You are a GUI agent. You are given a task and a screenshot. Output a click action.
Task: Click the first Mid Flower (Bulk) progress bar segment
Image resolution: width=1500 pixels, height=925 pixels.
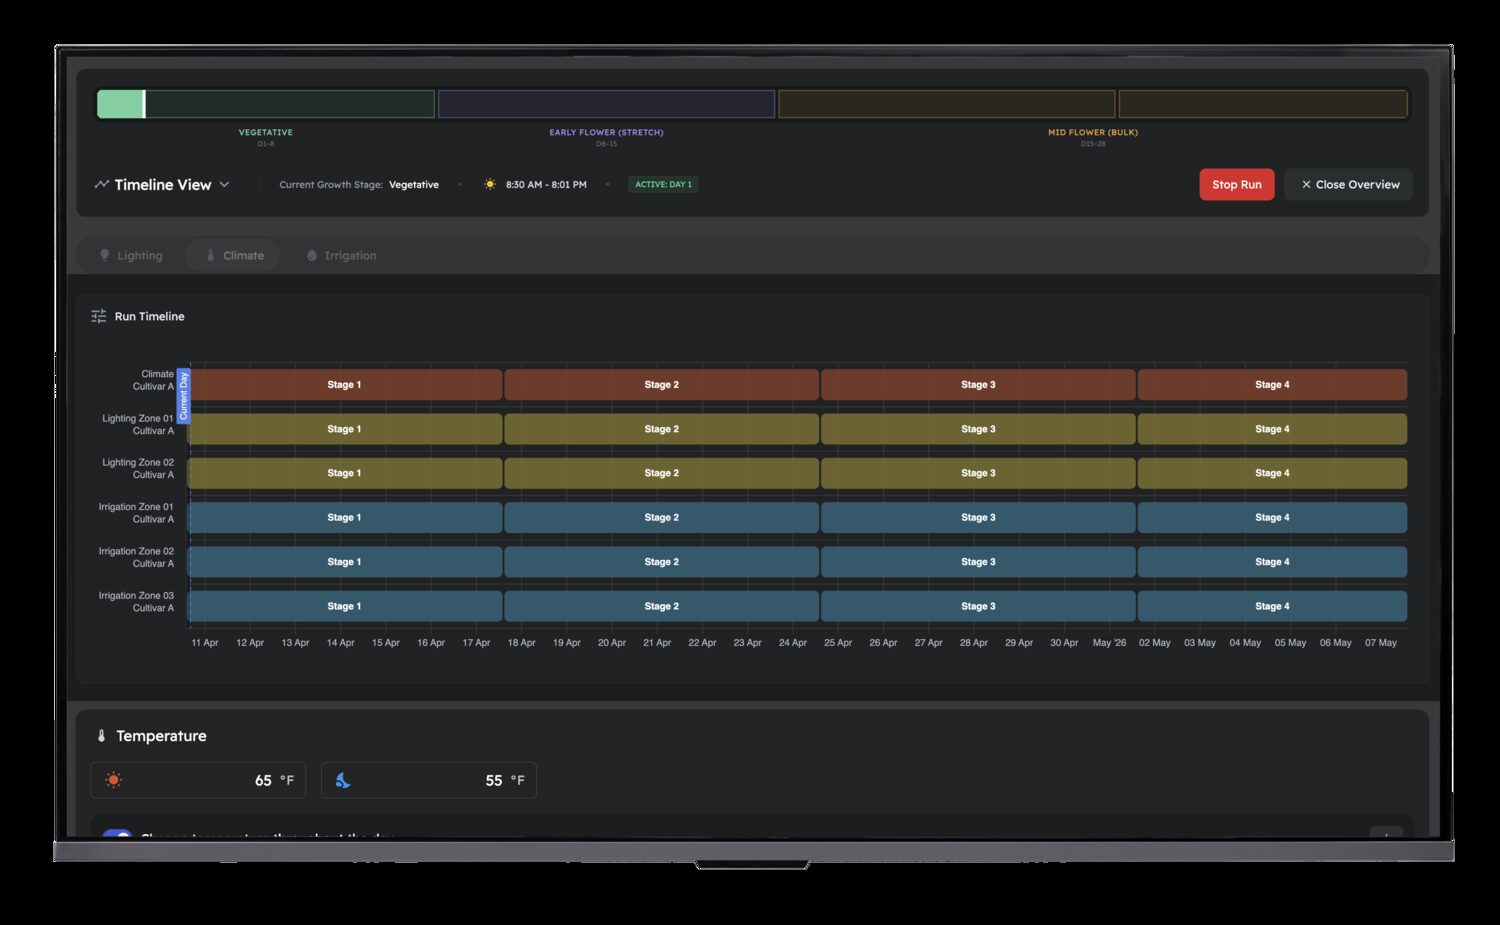[947, 104]
